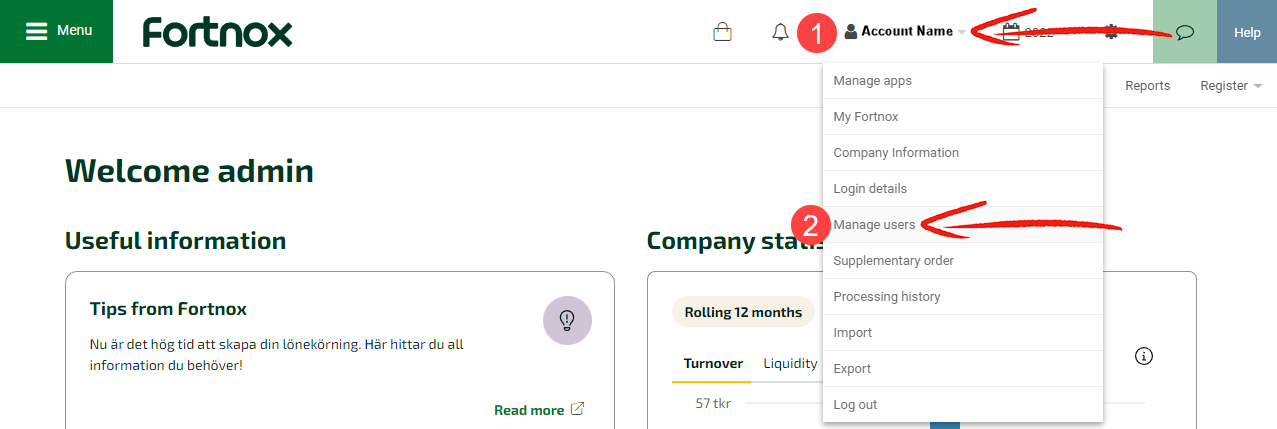
Task: Open Processing history menu entry
Action: [x=963, y=297]
